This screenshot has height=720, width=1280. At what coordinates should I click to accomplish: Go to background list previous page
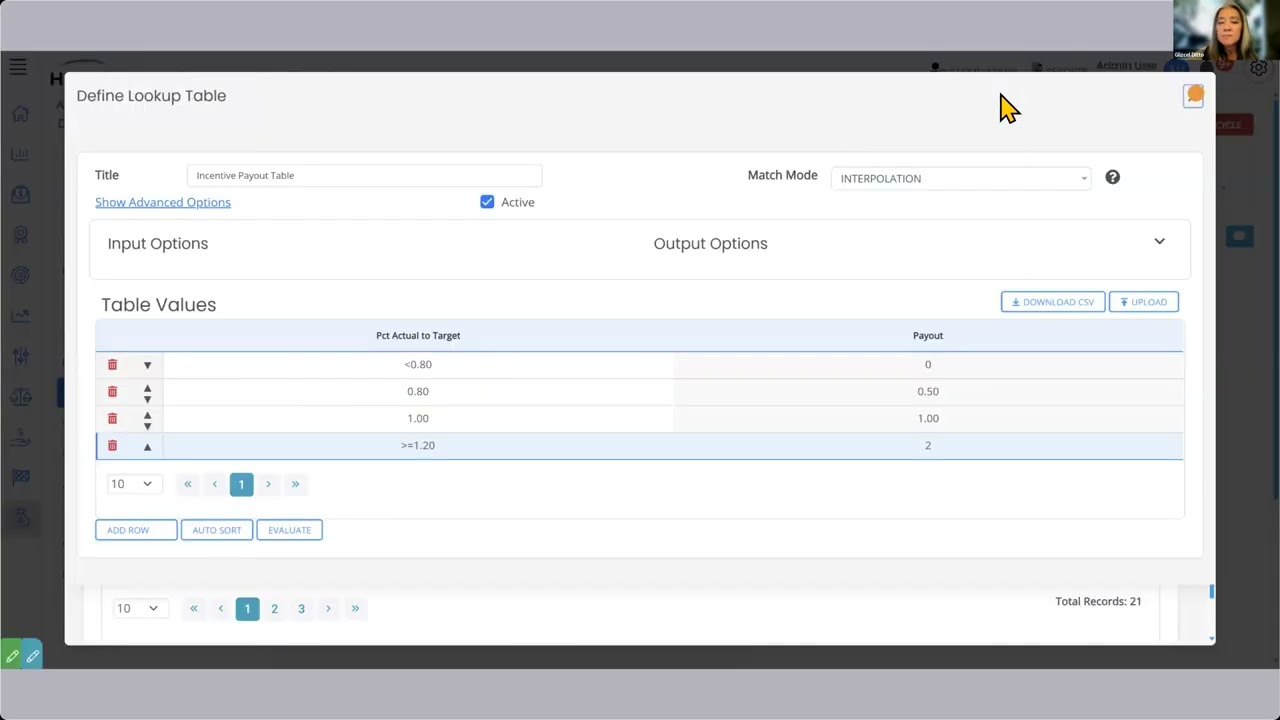click(221, 608)
